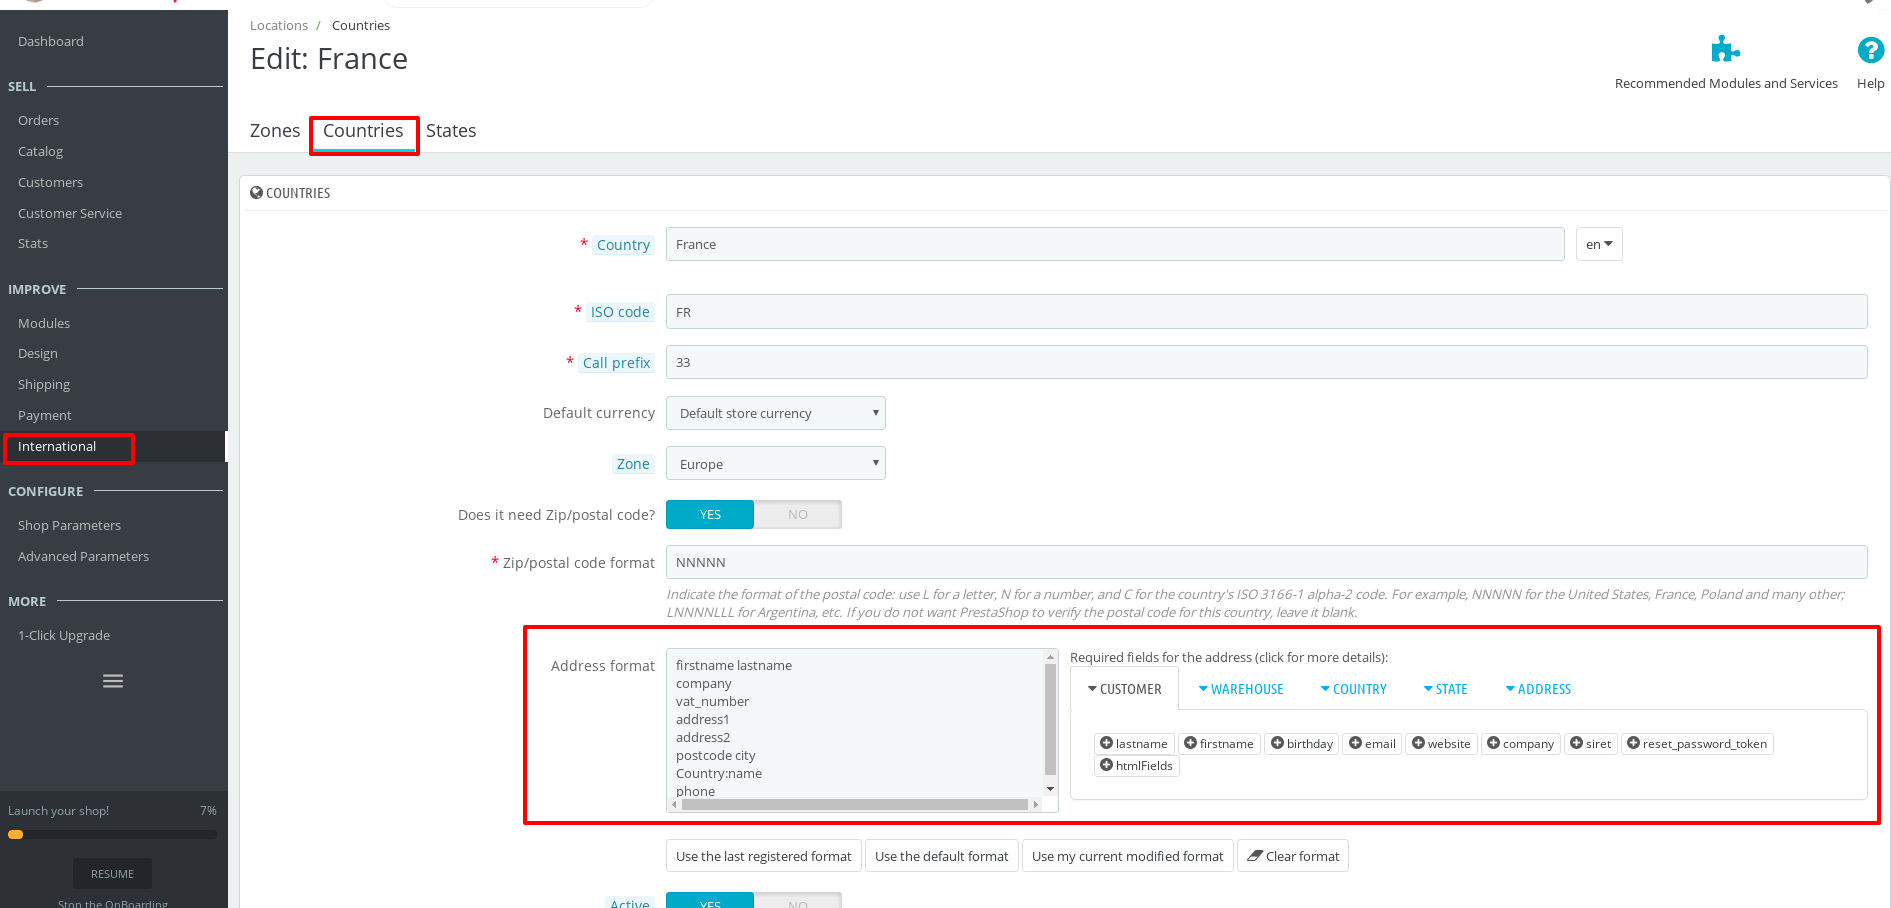
Task: Click the globe icon beside COUNTRIES heading
Action: click(x=256, y=192)
